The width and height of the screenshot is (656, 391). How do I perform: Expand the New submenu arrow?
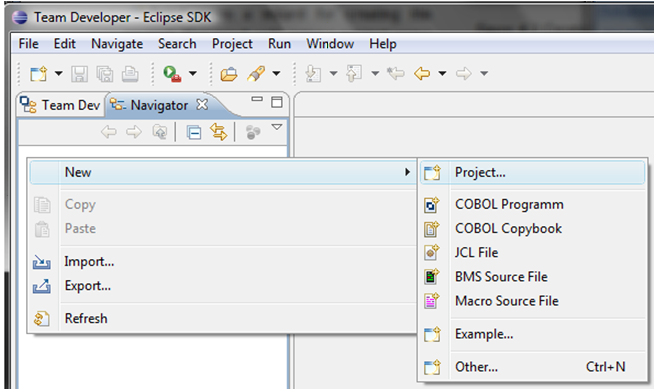pyautogui.click(x=407, y=172)
